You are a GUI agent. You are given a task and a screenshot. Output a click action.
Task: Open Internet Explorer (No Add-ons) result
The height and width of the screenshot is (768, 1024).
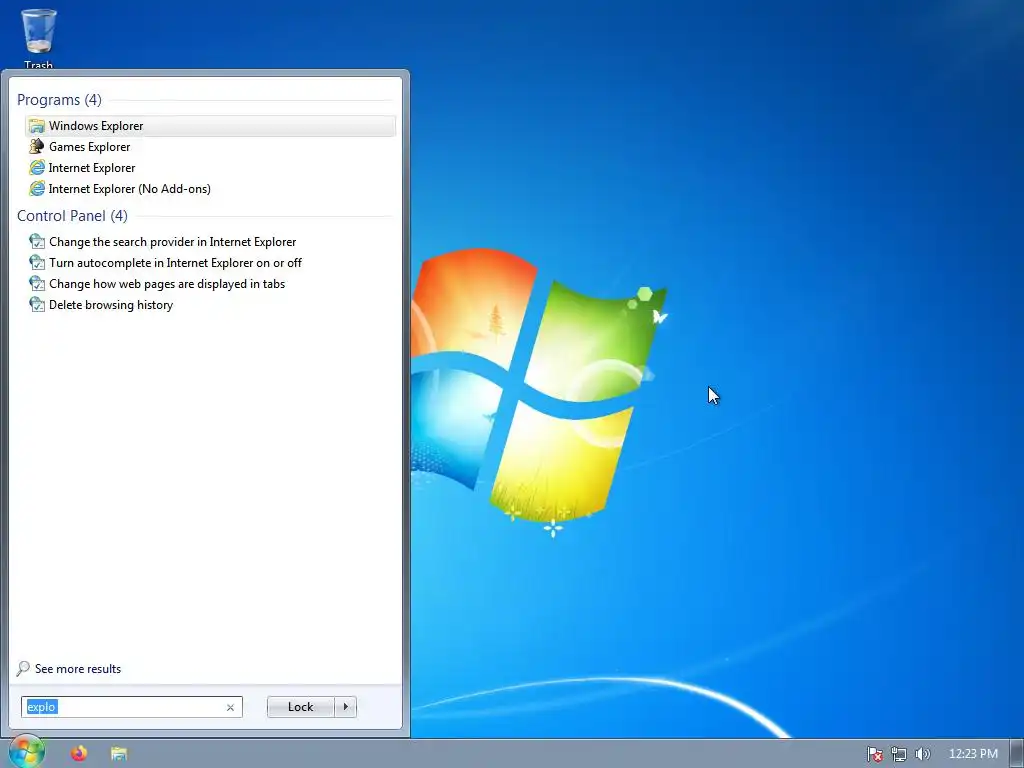(x=210, y=189)
